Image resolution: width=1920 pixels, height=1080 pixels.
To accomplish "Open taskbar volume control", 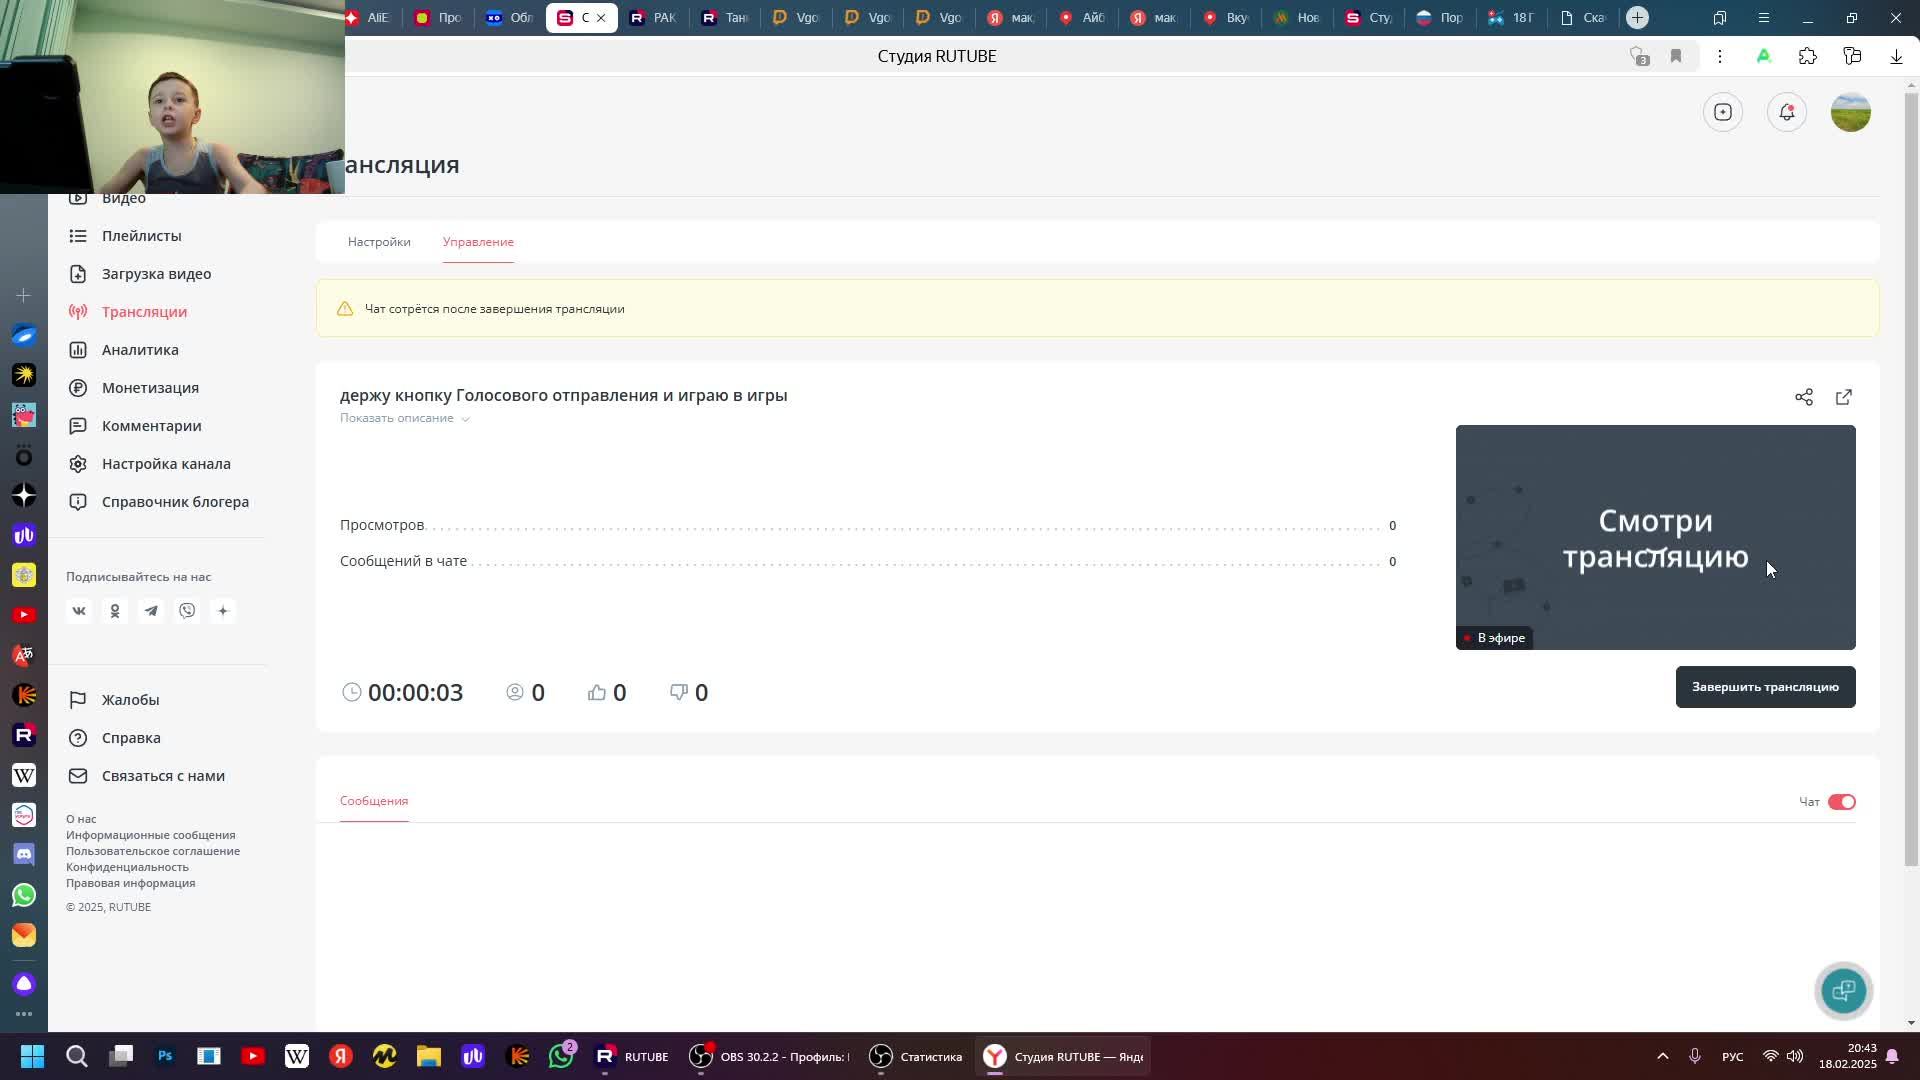I will pos(1795,1056).
